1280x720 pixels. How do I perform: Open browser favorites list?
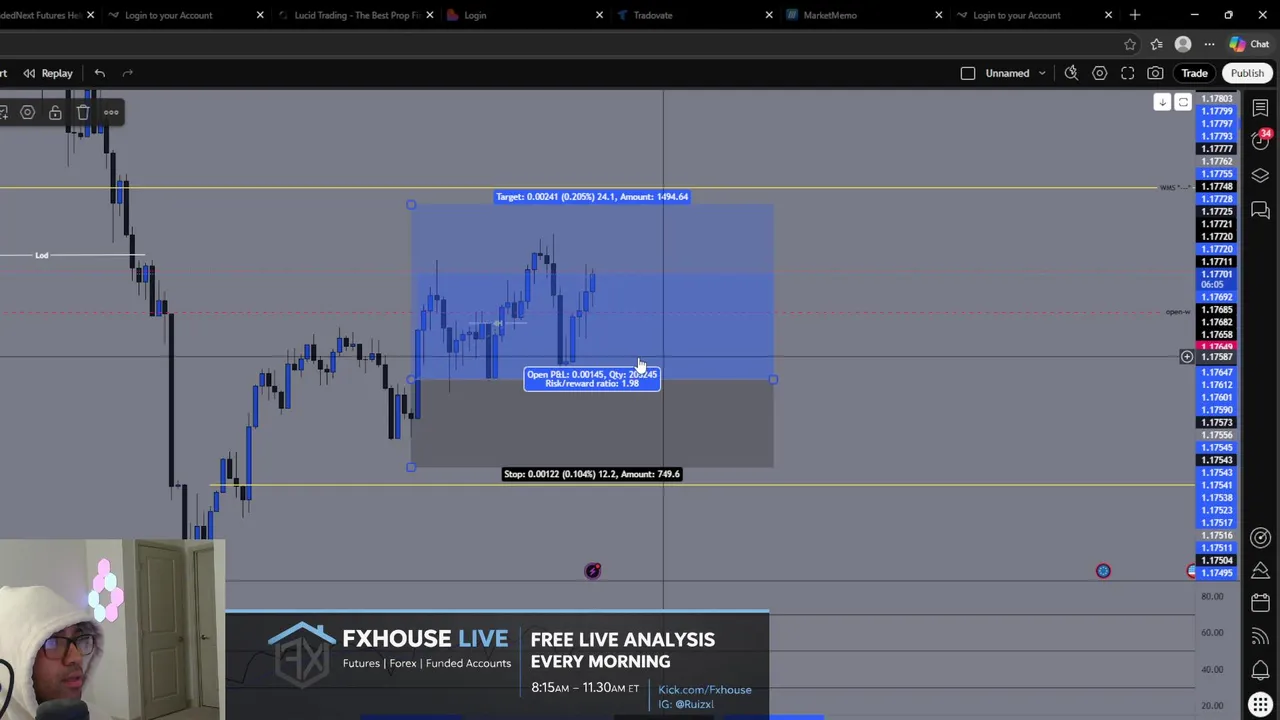point(1157,44)
